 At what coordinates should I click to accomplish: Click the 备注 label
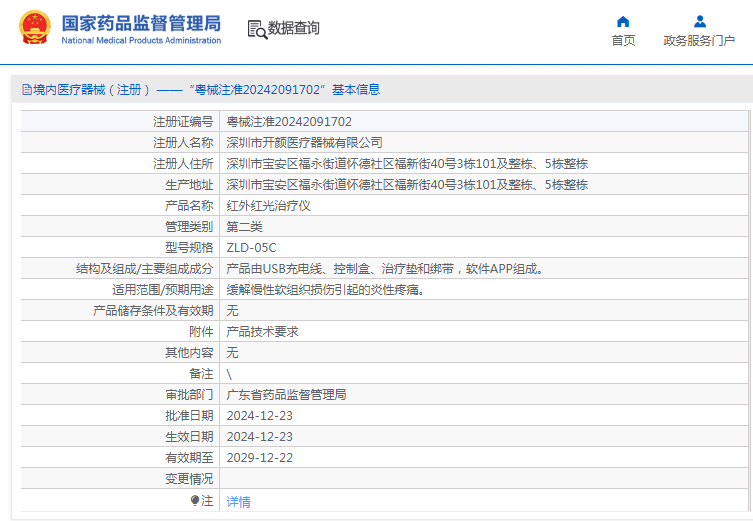(x=201, y=374)
